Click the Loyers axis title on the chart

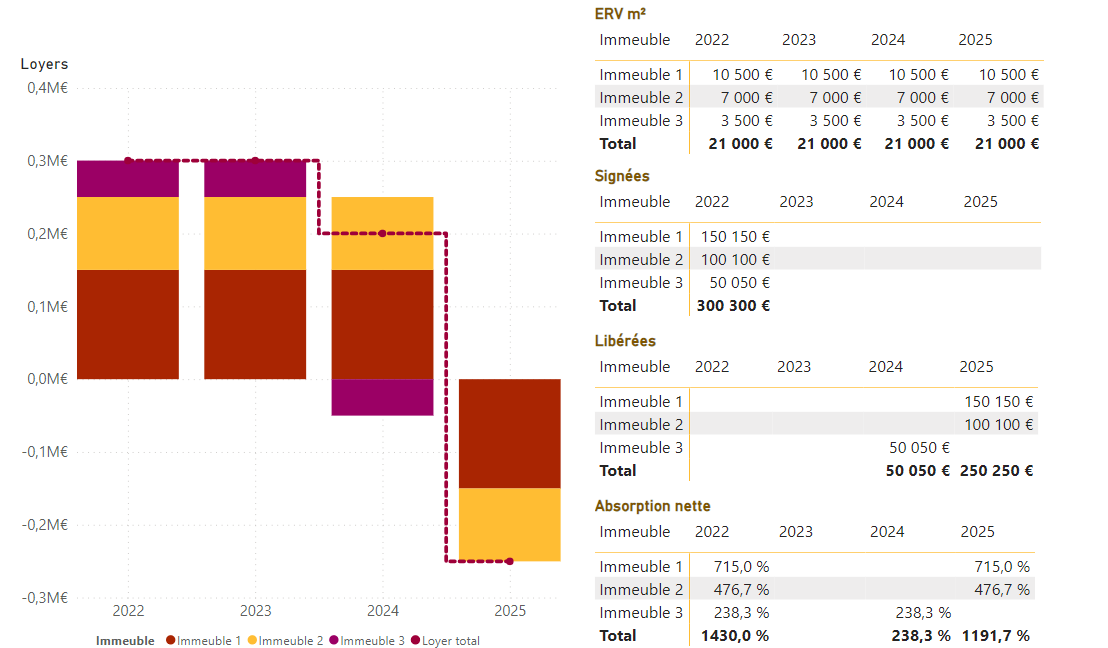pyautogui.click(x=45, y=63)
